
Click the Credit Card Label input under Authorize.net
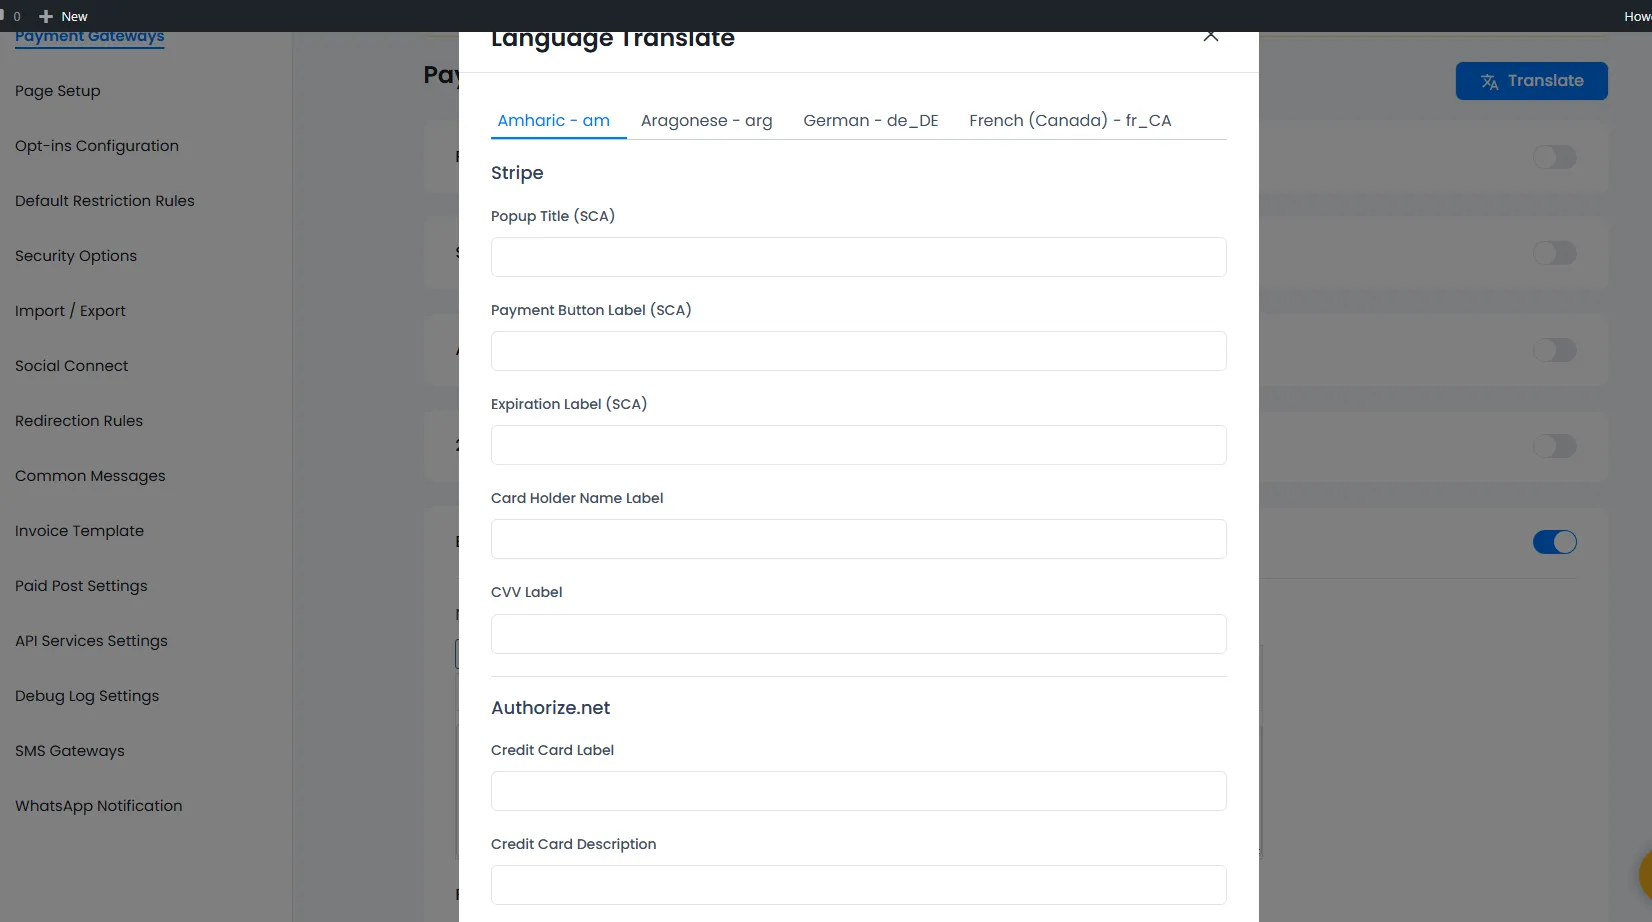point(858,791)
